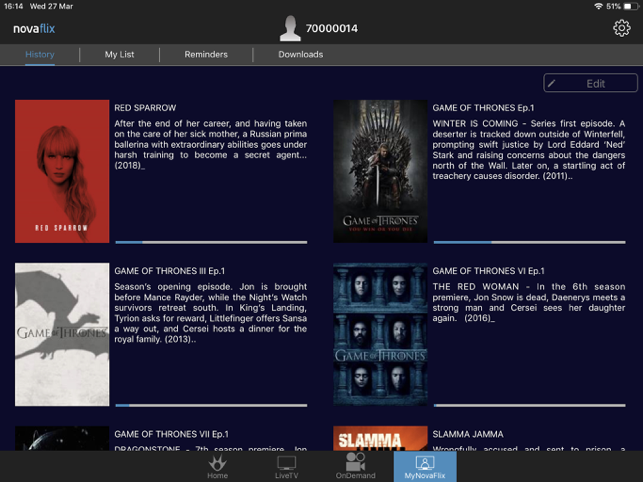Viewport: 643px width, 482px height.
Task: Open the Red Sparrow poster
Action: coord(62,171)
